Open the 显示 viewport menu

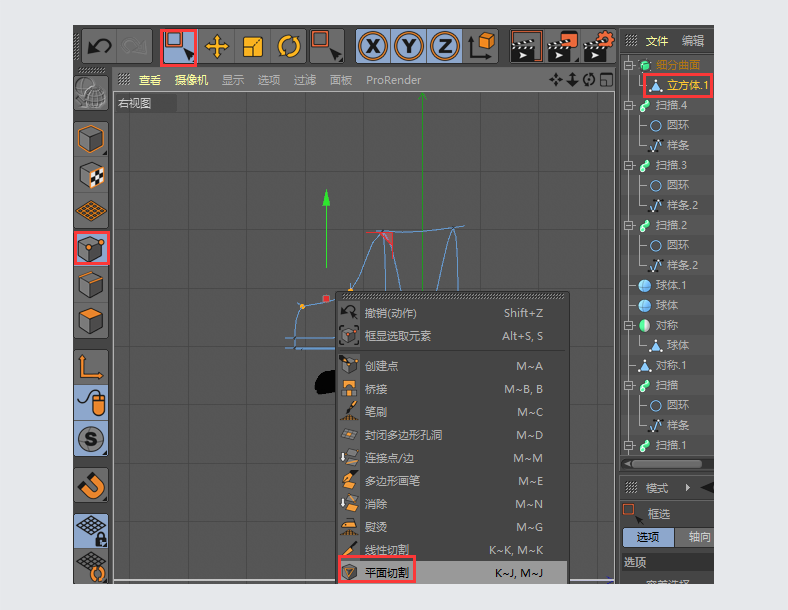click(233, 80)
